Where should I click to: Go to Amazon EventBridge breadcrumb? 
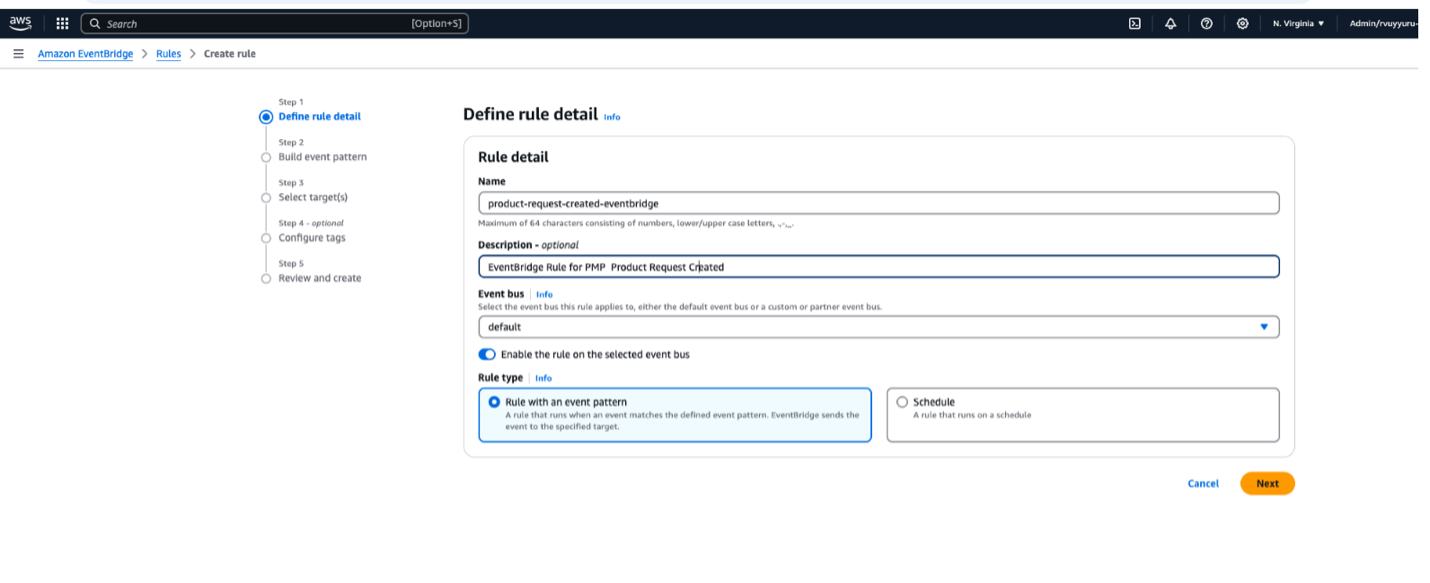[x=85, y=54]
